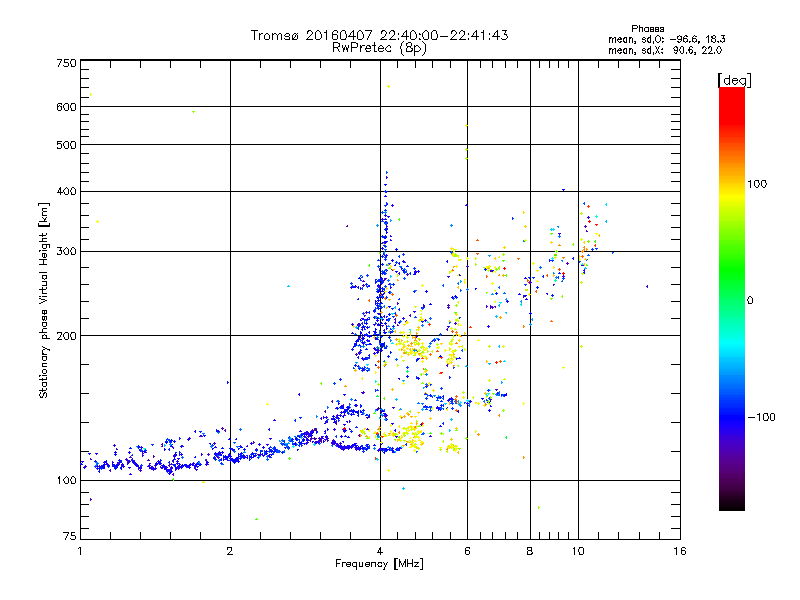Click the "Phases" statistics heading

coord(647,29)
